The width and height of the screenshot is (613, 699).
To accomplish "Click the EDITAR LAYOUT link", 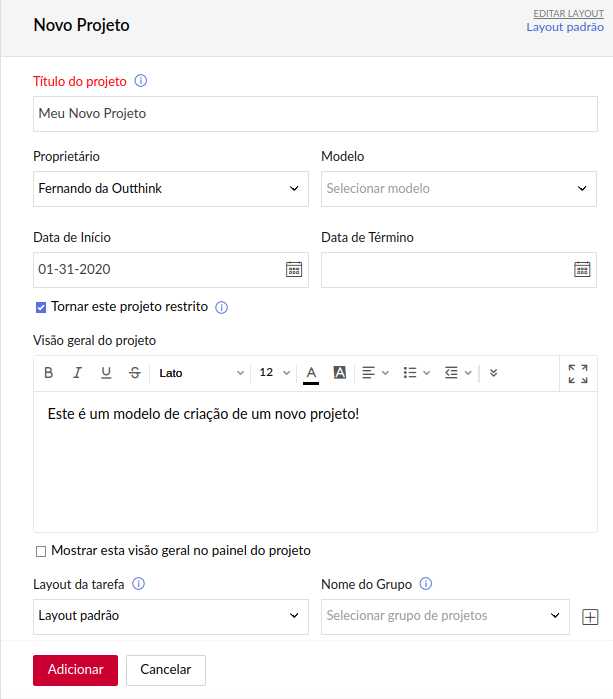I will pos(568,14).
